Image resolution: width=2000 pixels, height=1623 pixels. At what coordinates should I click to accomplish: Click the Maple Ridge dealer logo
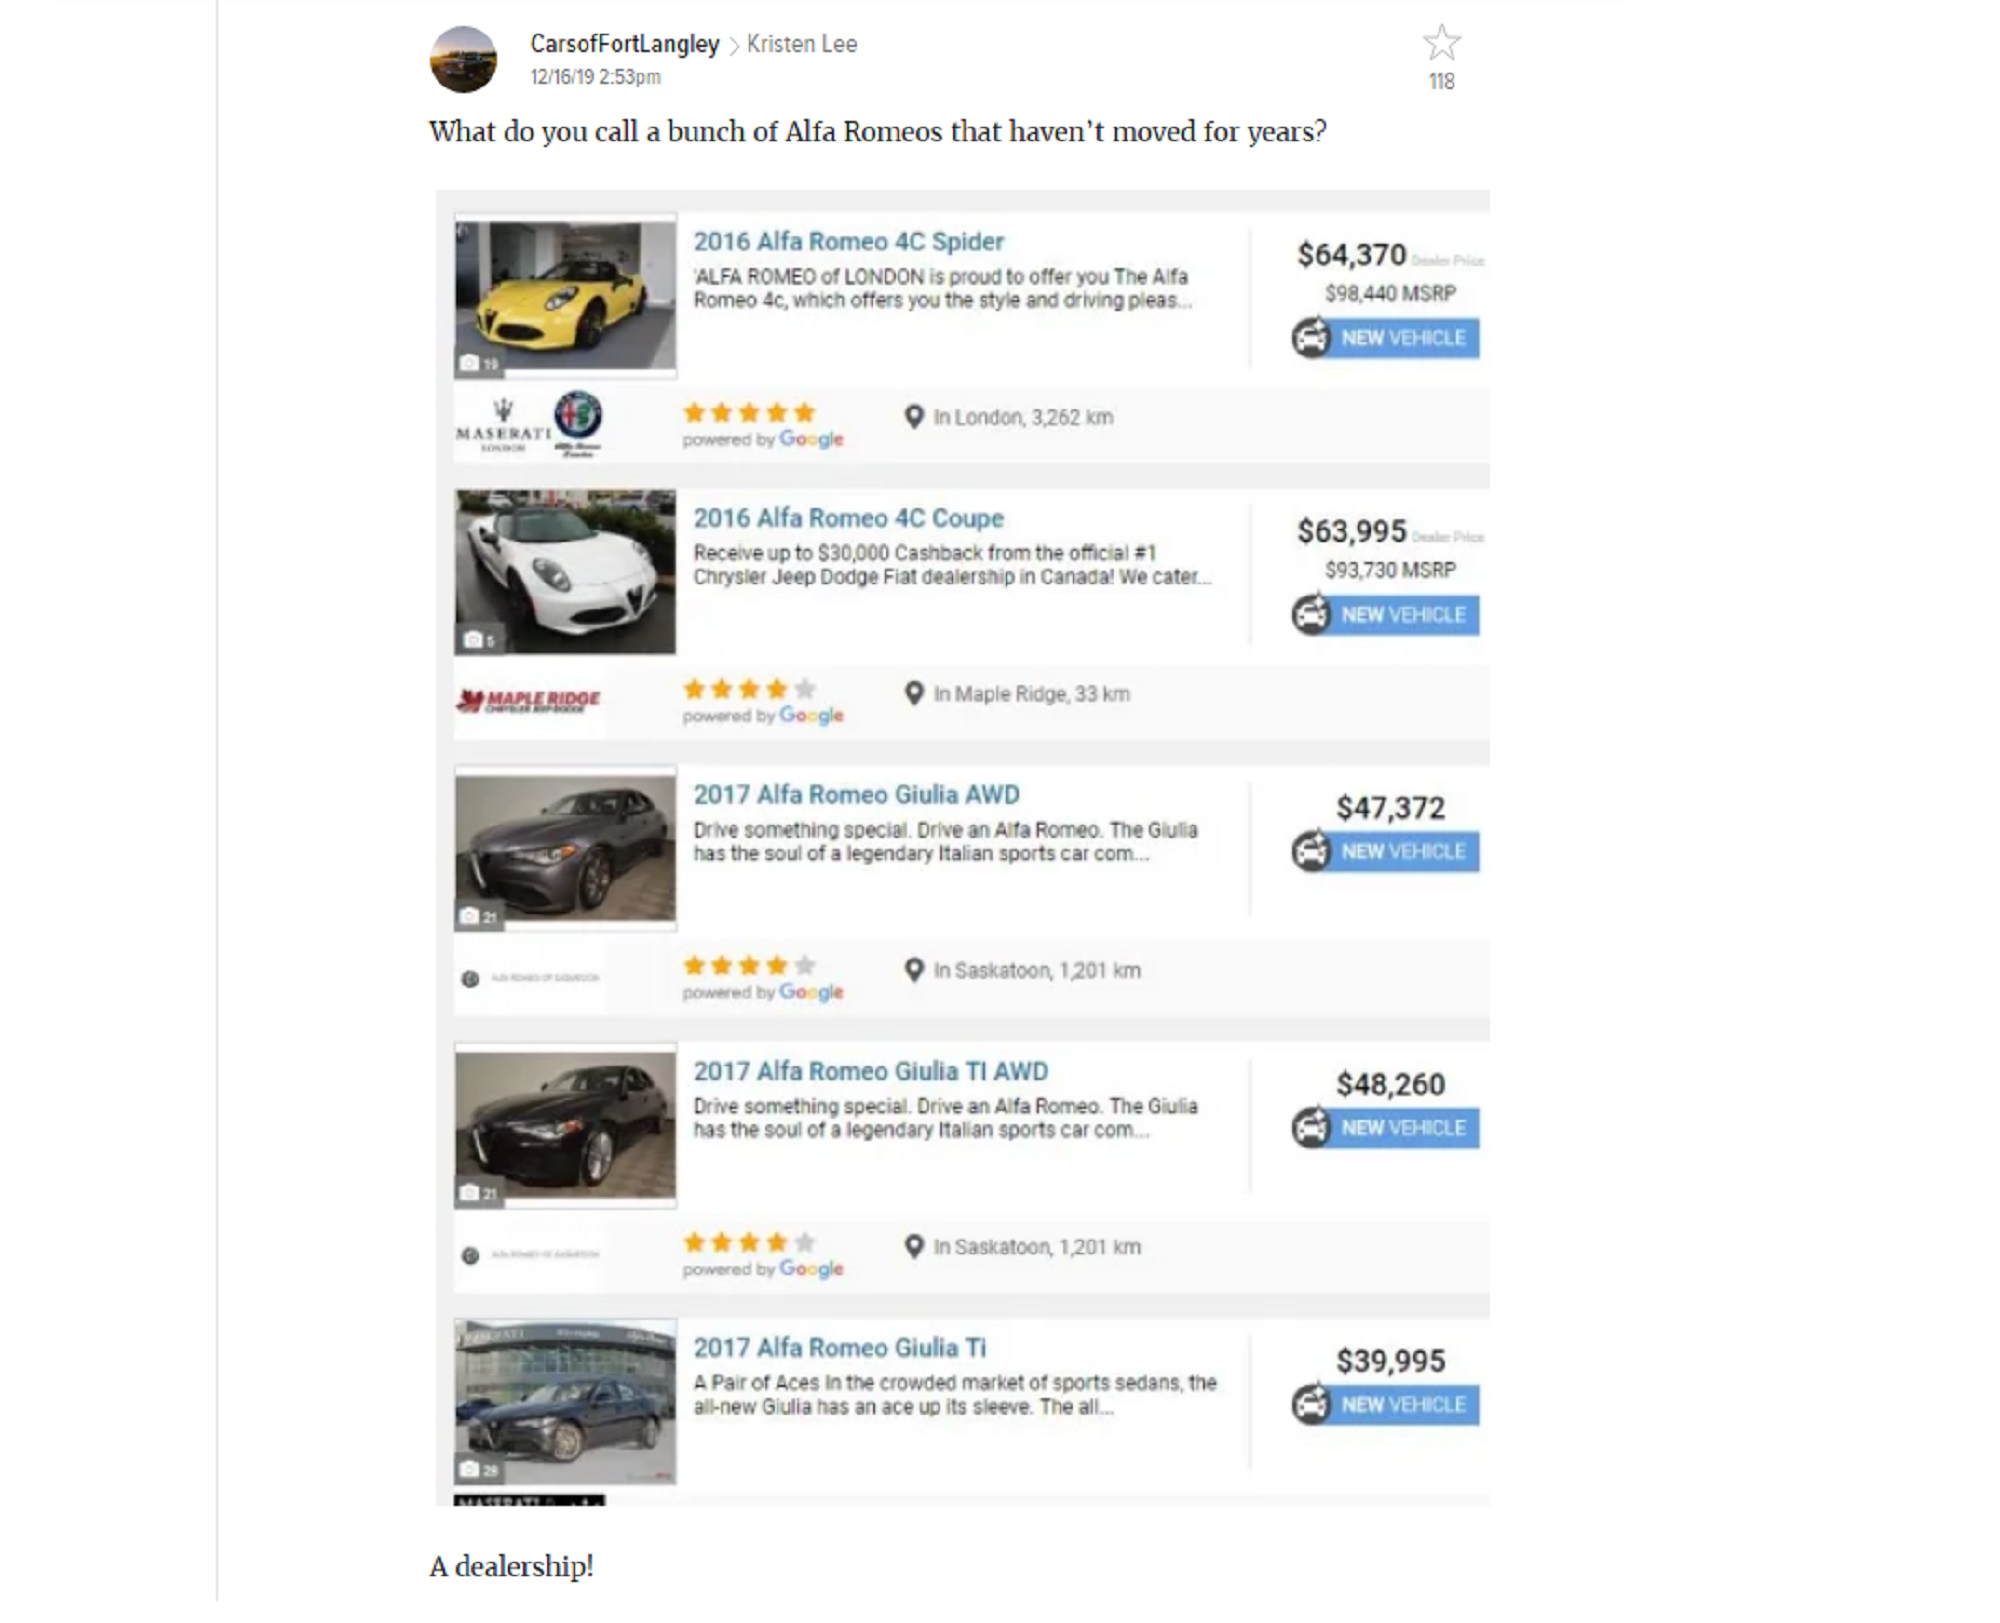click(x=529, y=701)
